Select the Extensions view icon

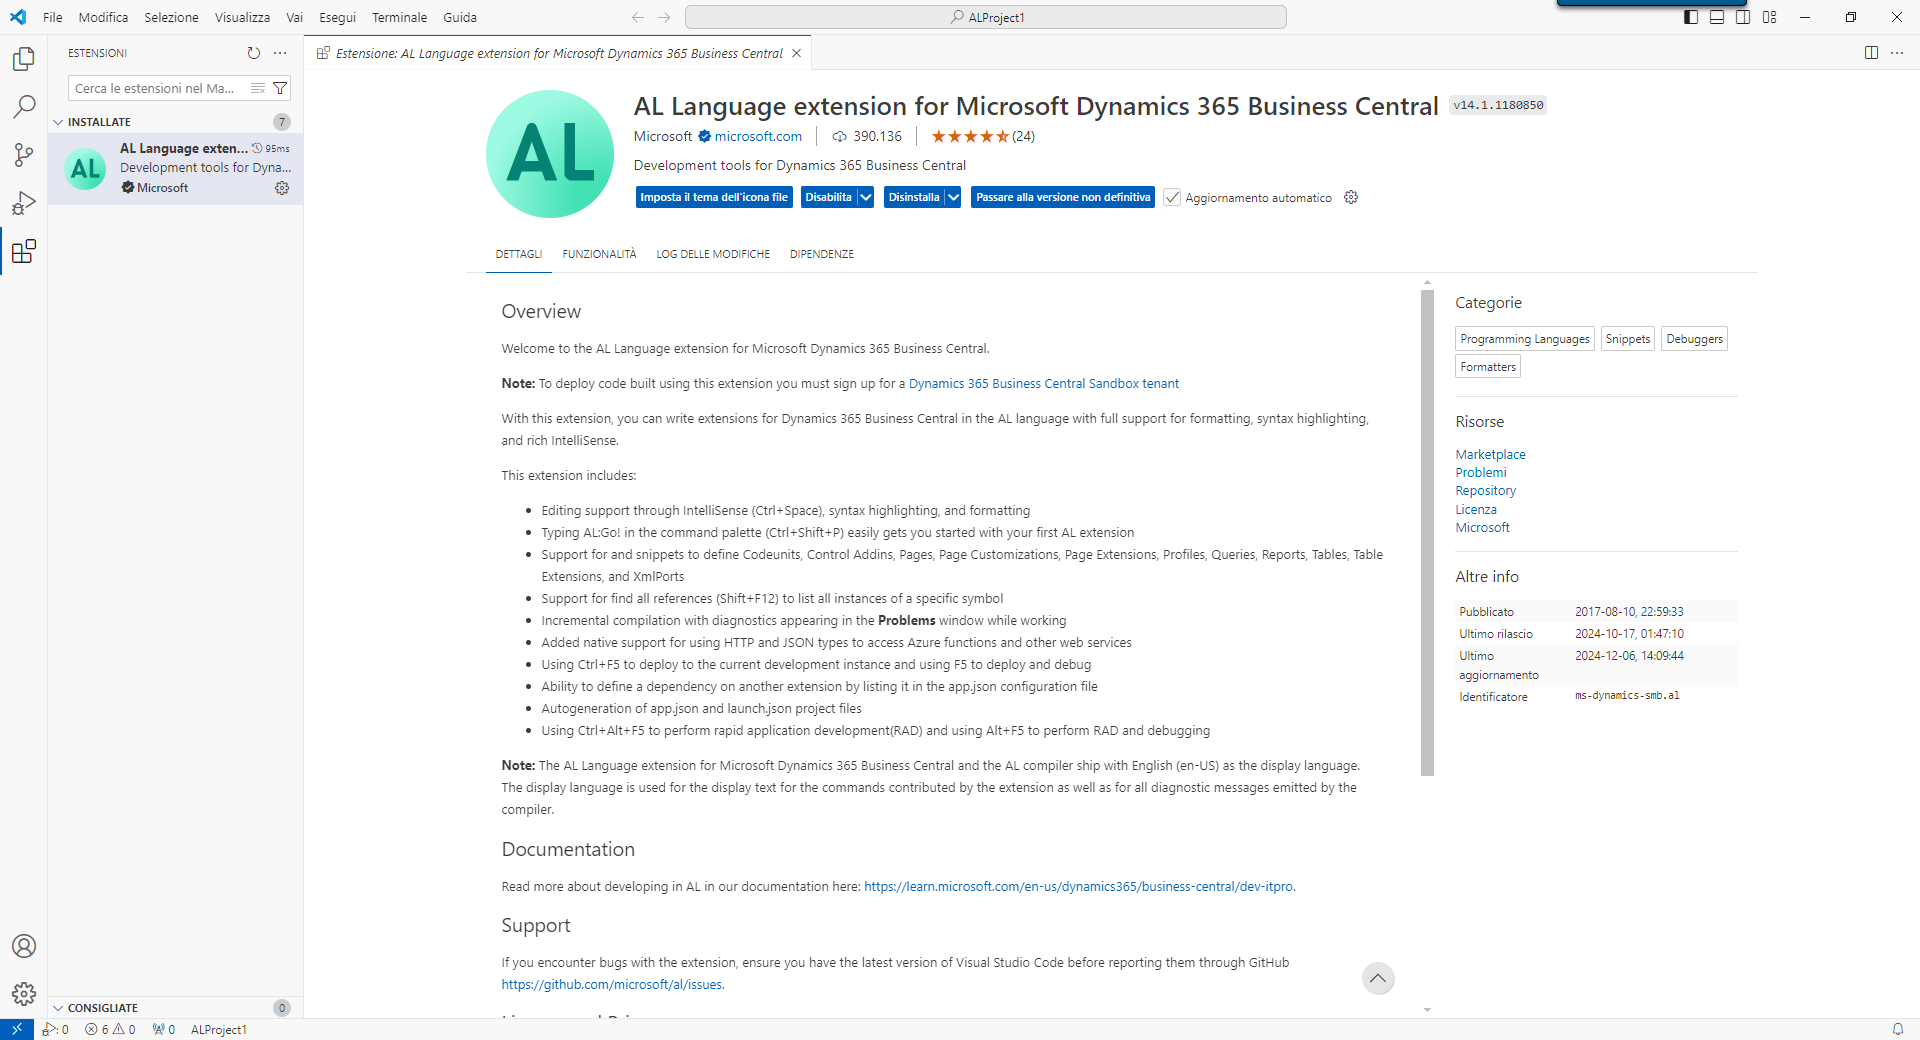(x=24, y=251)
